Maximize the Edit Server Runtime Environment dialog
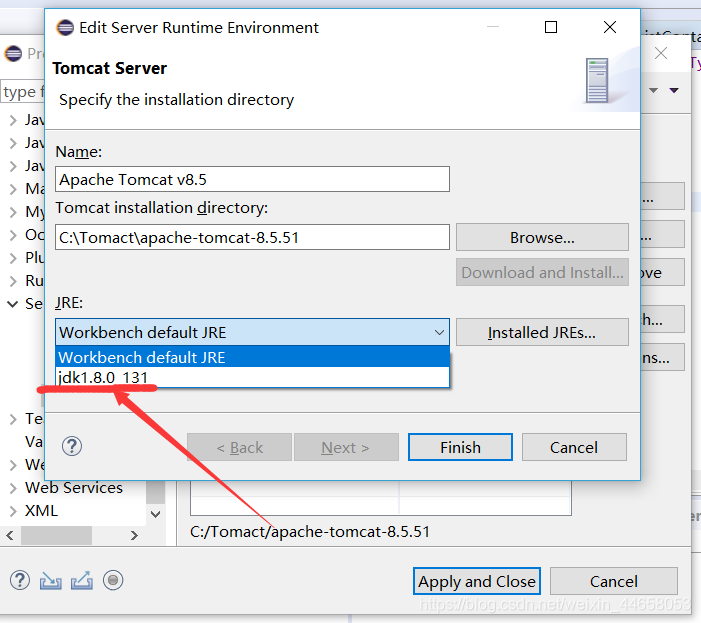 [551, 27]
